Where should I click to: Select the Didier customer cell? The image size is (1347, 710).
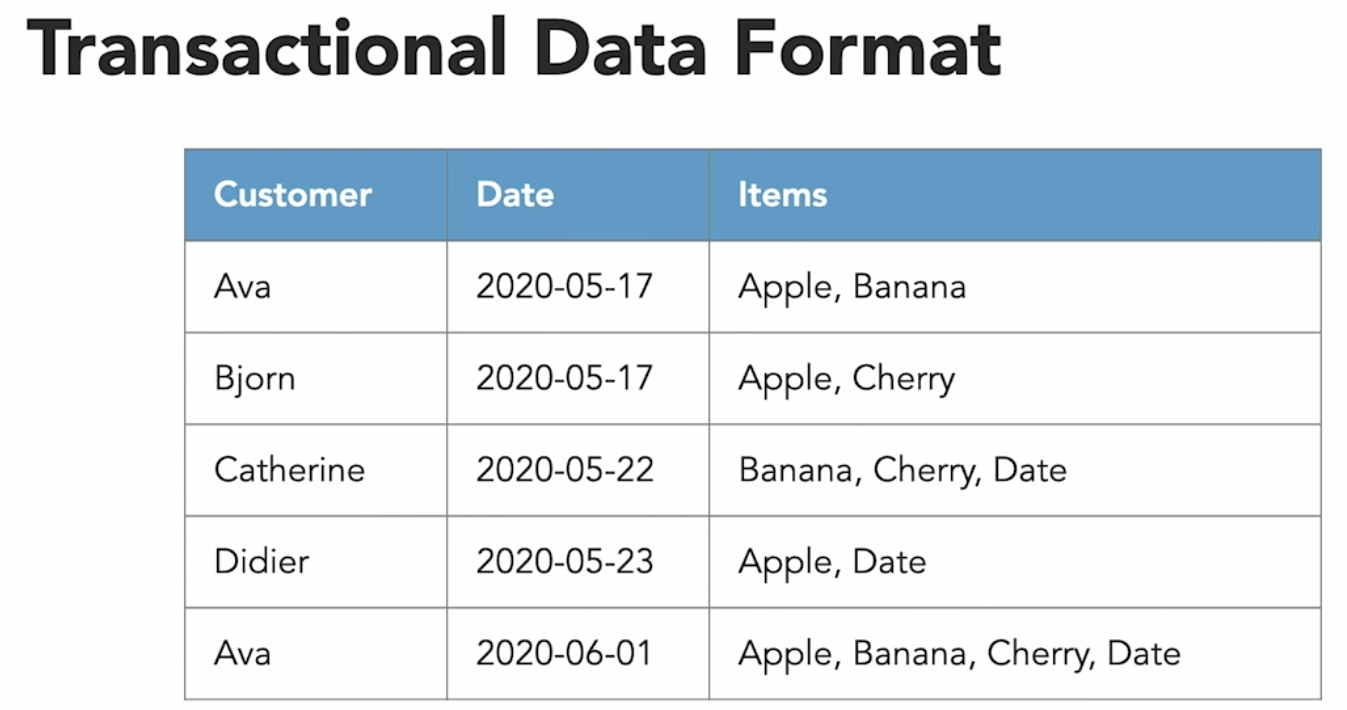point(261,561)
